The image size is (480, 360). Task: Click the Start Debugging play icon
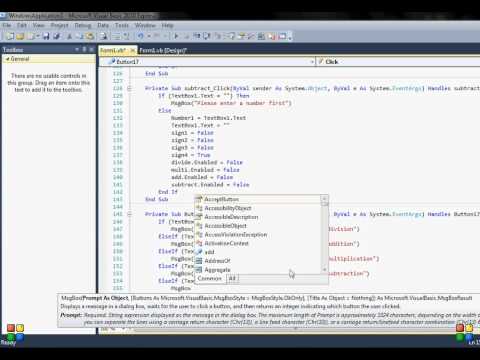pyautogui.click(x=176, y=36)
